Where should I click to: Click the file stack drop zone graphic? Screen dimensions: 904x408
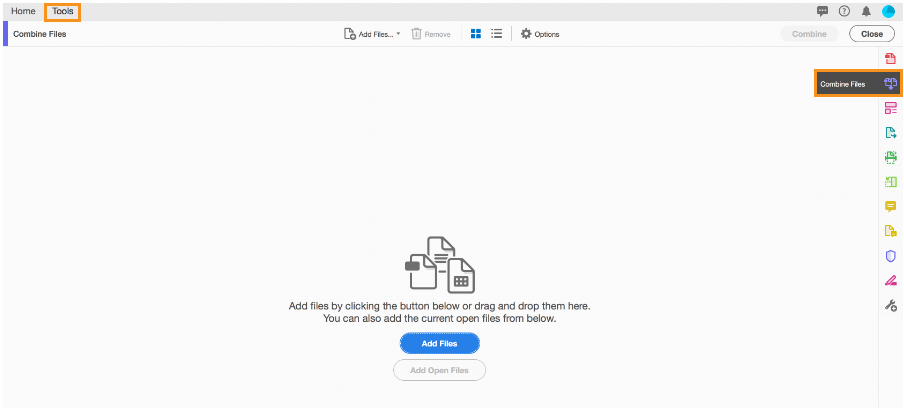point(440,265)
